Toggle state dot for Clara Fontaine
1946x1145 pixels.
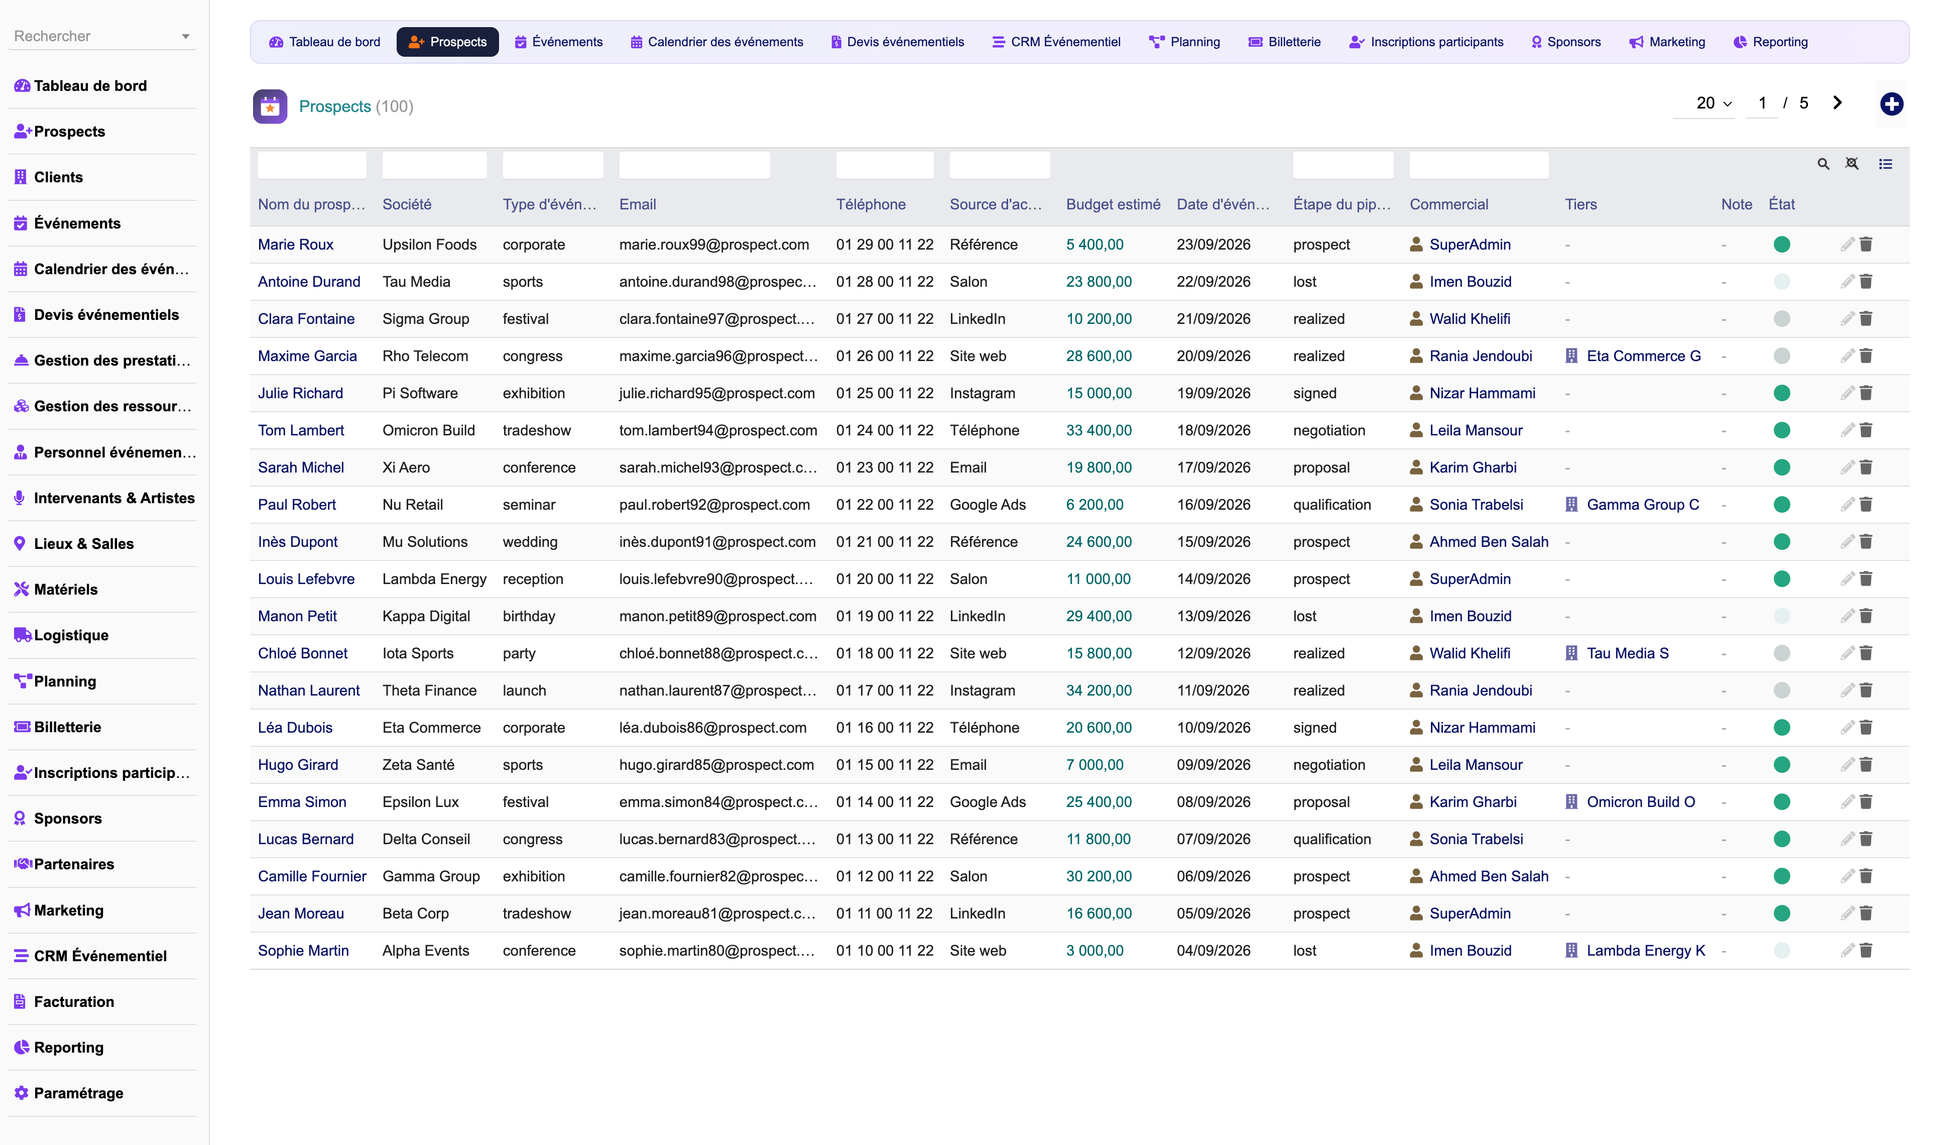point(1781,319)
